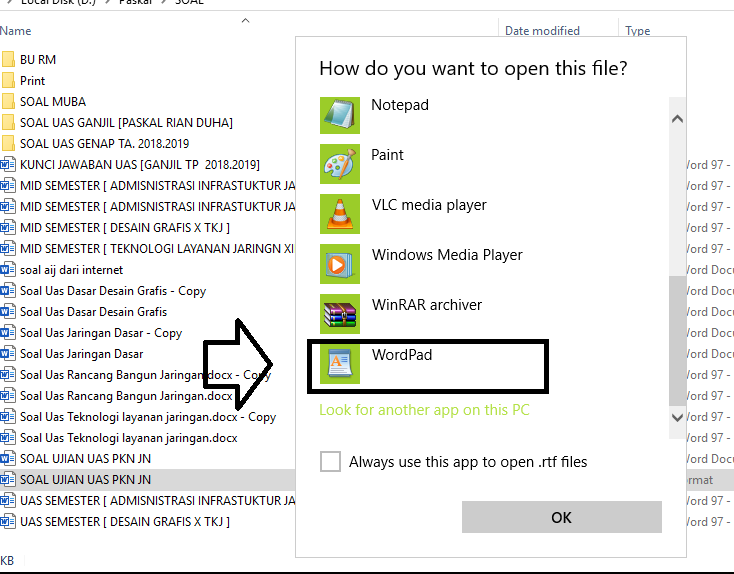Select the 'Print' folder name
Image resolution: width=734 pixels, height=574 pixels.
pos(32,81)
